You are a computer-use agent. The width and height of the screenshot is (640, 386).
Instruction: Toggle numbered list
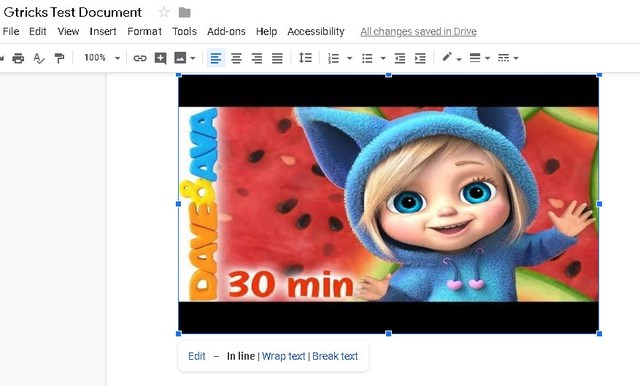point(333,58)
